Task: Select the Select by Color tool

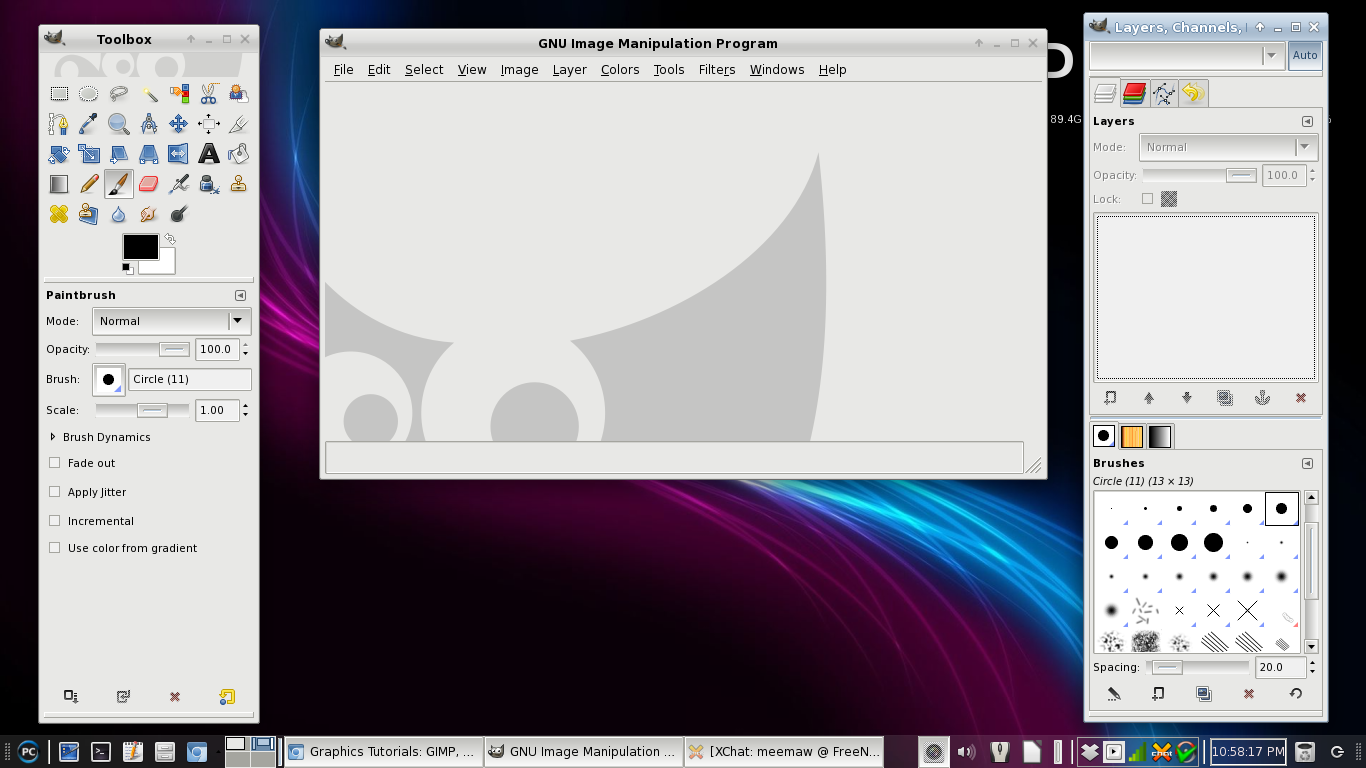Action: coord(179,94)
